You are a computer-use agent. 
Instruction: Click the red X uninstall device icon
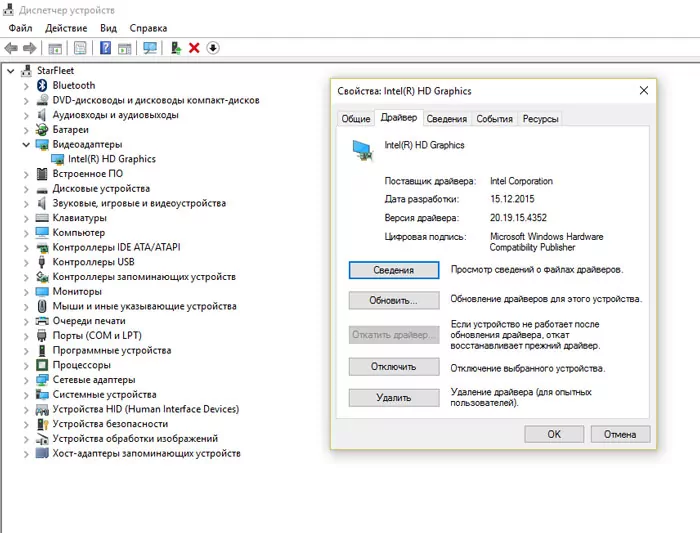tap(194, 48)
